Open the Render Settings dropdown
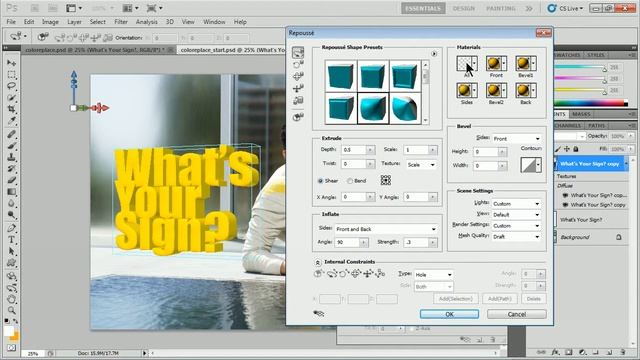 (516, 226)
